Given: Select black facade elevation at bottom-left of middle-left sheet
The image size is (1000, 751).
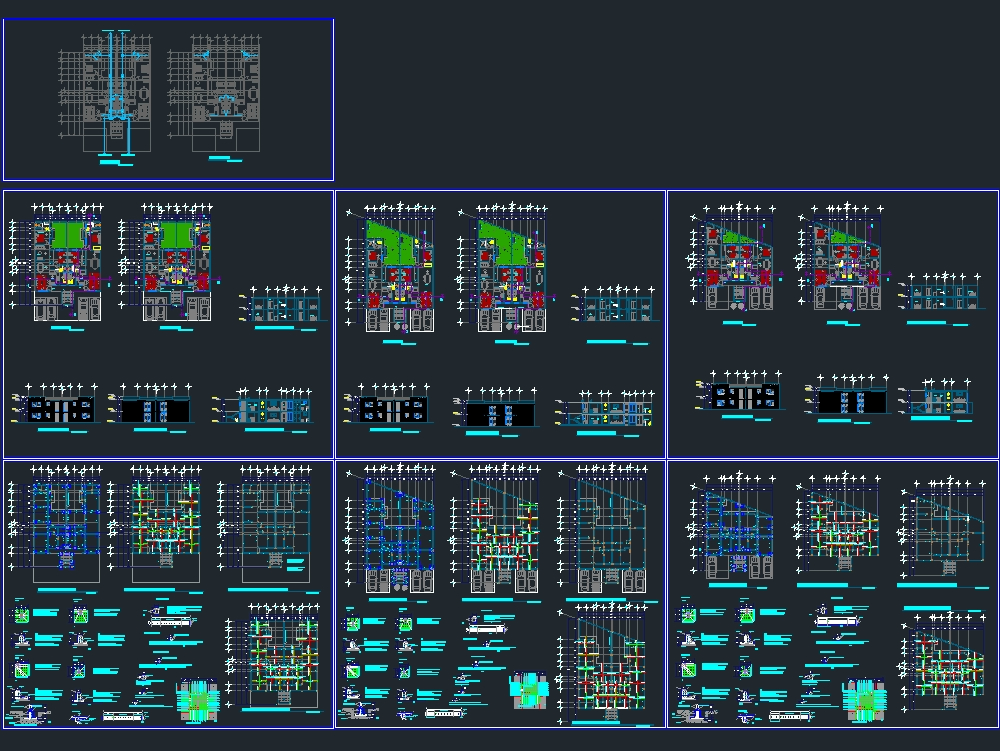Looking at the screenshot, I should (60, 408).
